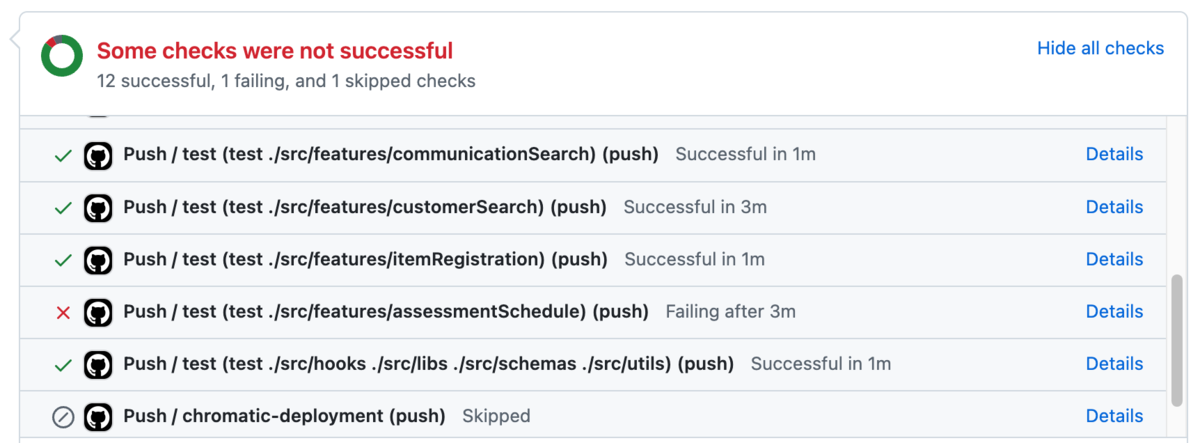
Task: Click the checks status donut icon
Action: (62, 56)
